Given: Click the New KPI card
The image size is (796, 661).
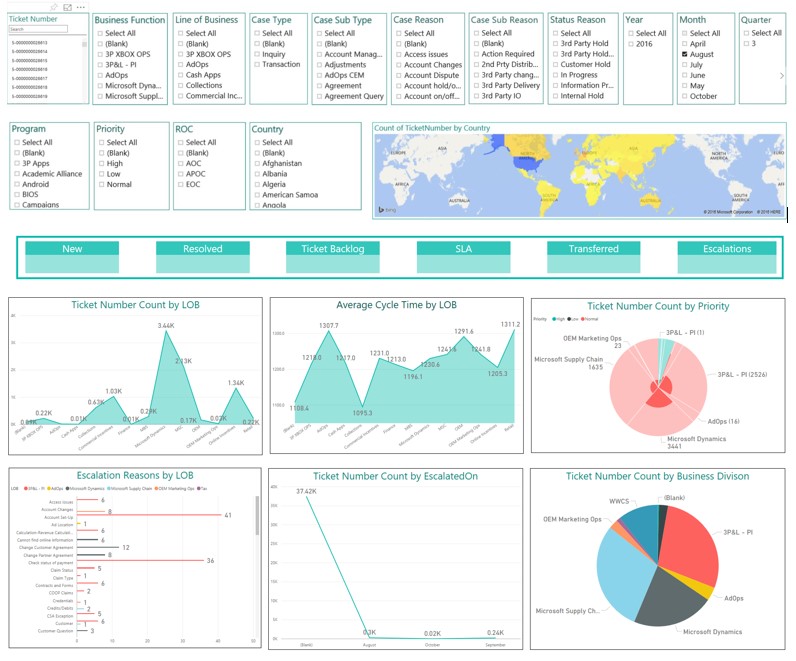Looking at the screenshot, I should click(72, 257).
